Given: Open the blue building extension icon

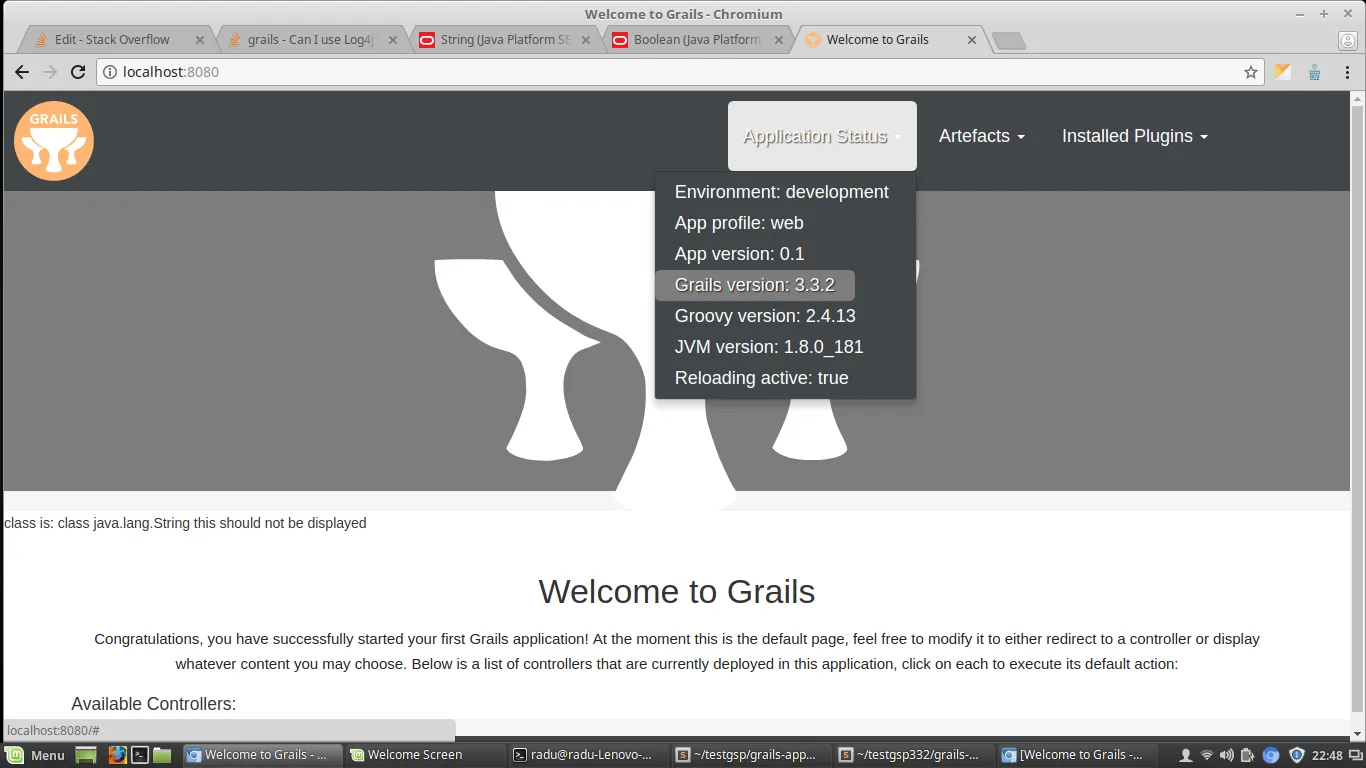Looking at the screenshot, I should click(x=1314, y=72).
